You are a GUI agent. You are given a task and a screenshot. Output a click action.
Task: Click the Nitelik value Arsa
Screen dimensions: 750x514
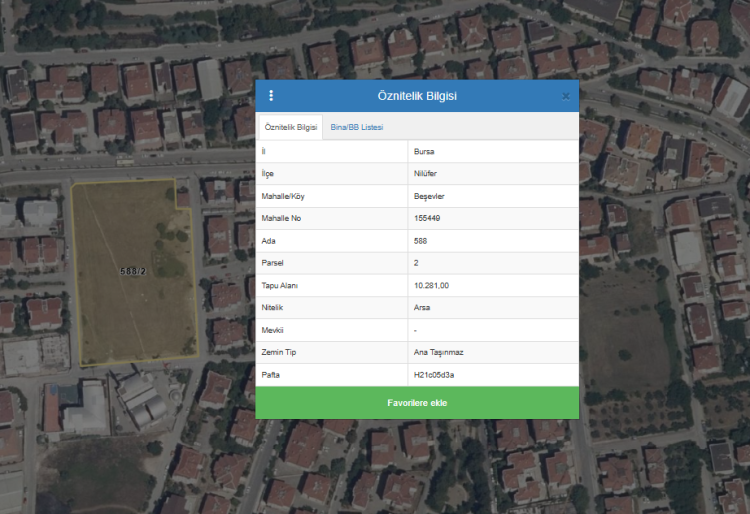pyautogui.click(x=421, y=308)
